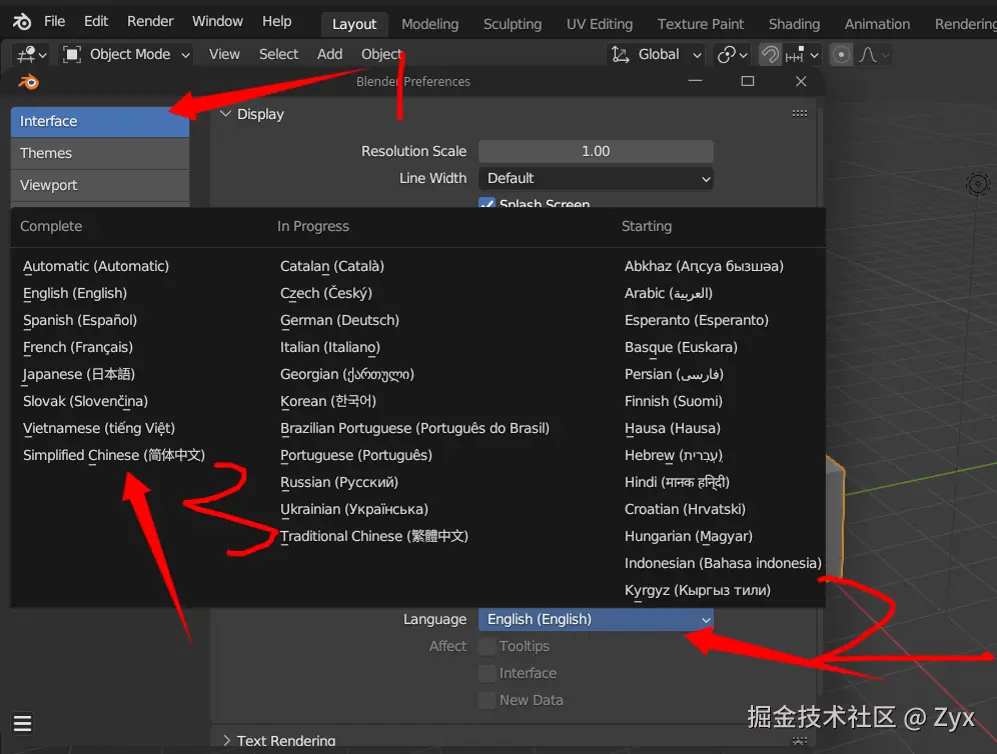
Task: Click the Blender logo icon in the menu bar
Action: 22,22
